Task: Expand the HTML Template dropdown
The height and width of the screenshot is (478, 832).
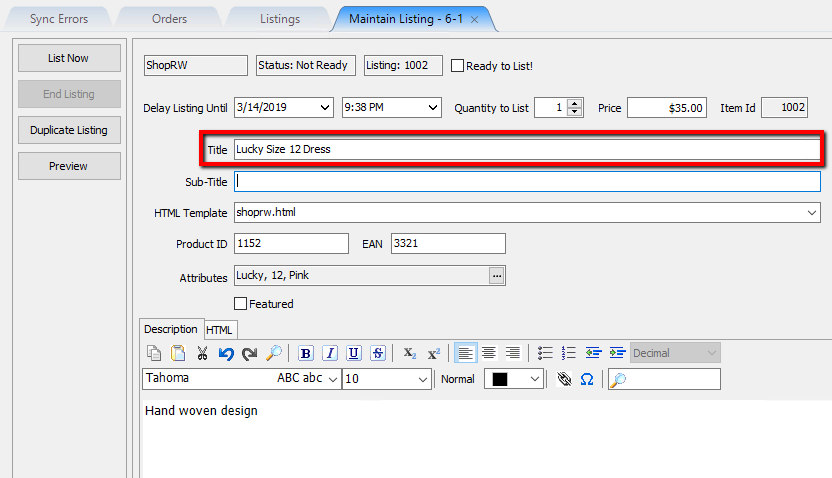Action: point(812,213)
